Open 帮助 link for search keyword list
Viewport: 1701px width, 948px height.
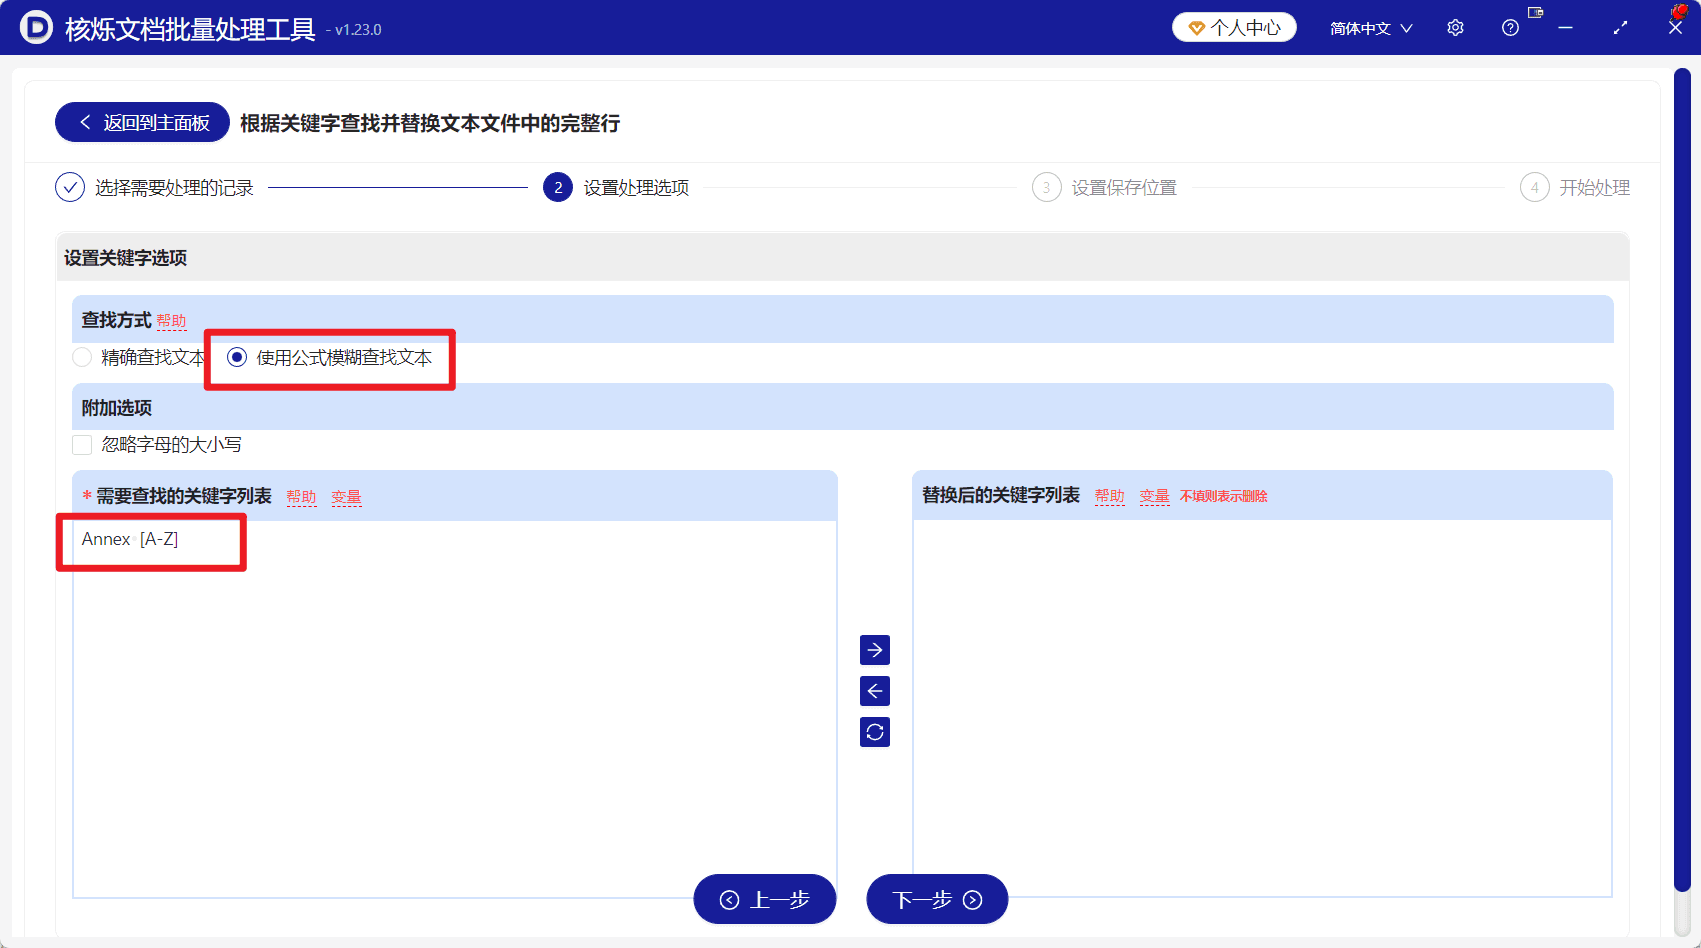coord(301,497)
